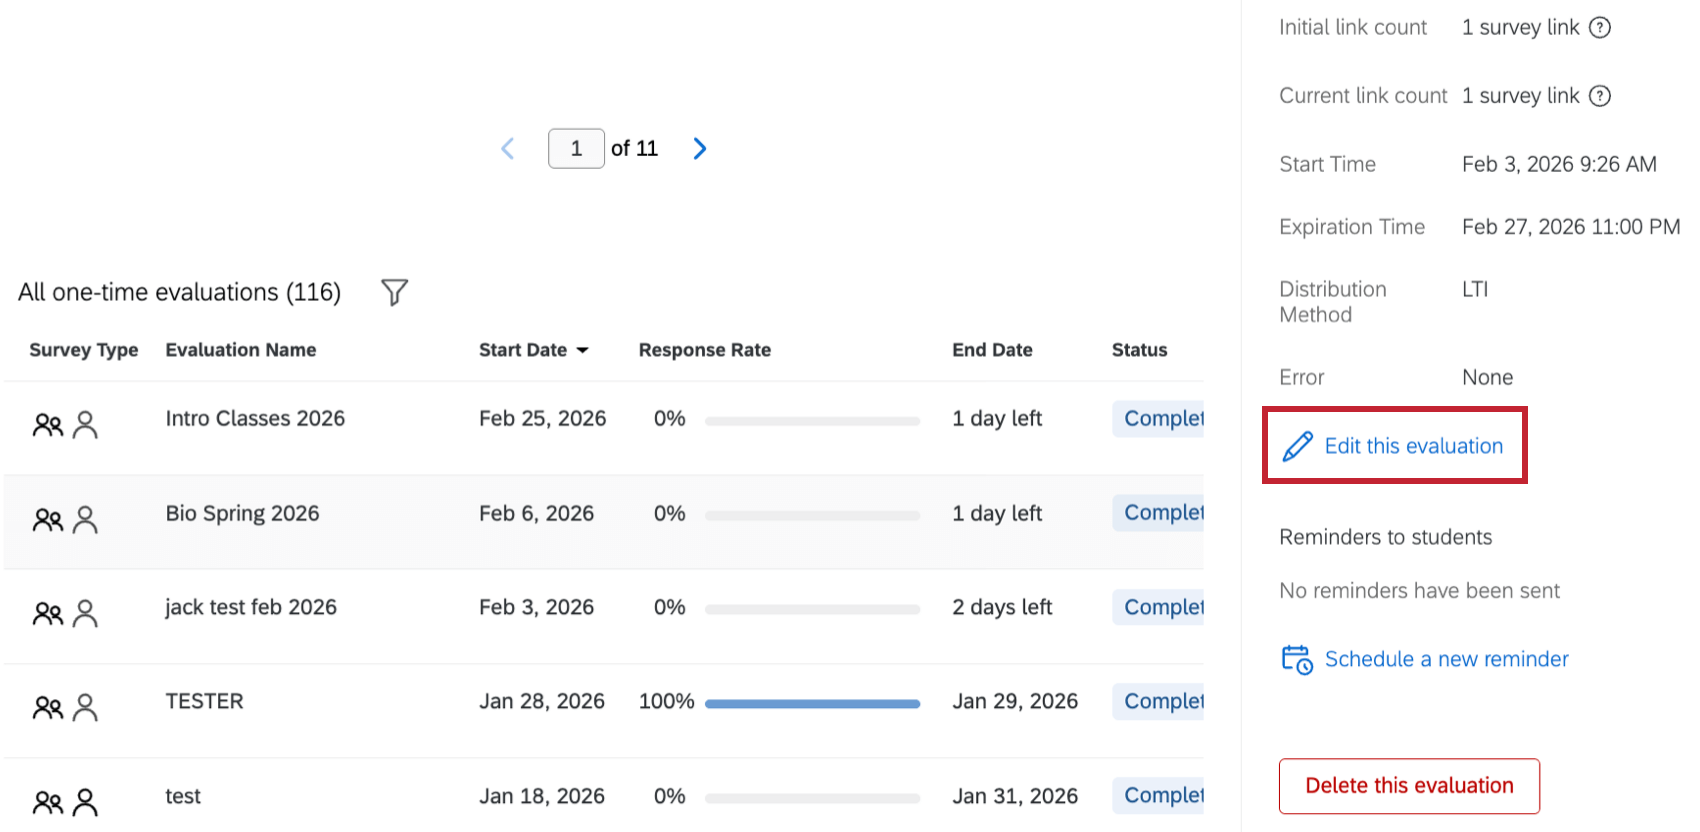Click calendar icon for scheduling a reminder
Viewport: 1700px width, 832px height.
pyautogui.click(x=1297, y=660)
